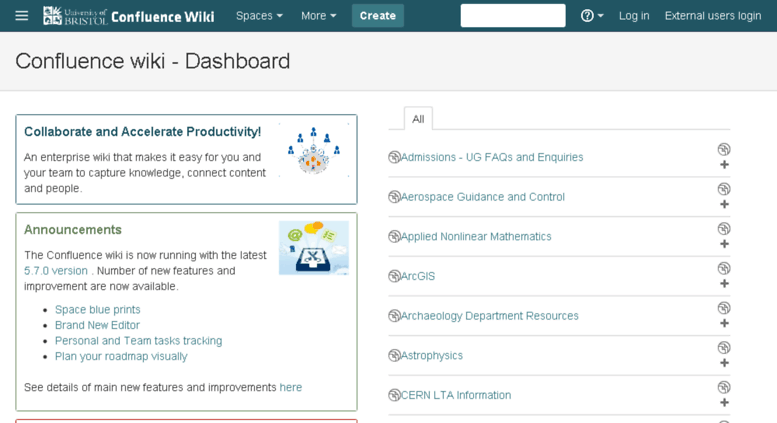Click the top-right icon in Applied Nonlinear Mathematics row
The height and width of the screenshot is (423, 777).
724,228
